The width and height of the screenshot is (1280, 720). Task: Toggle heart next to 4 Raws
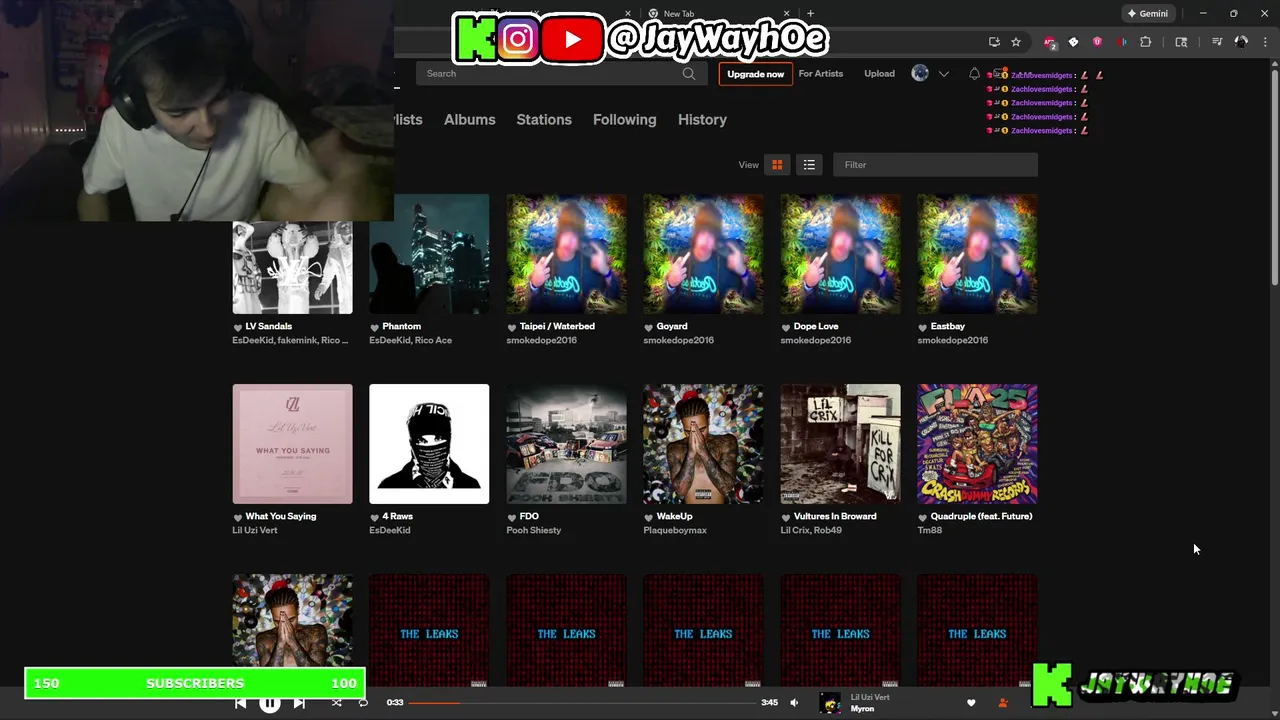pos(374,517)
